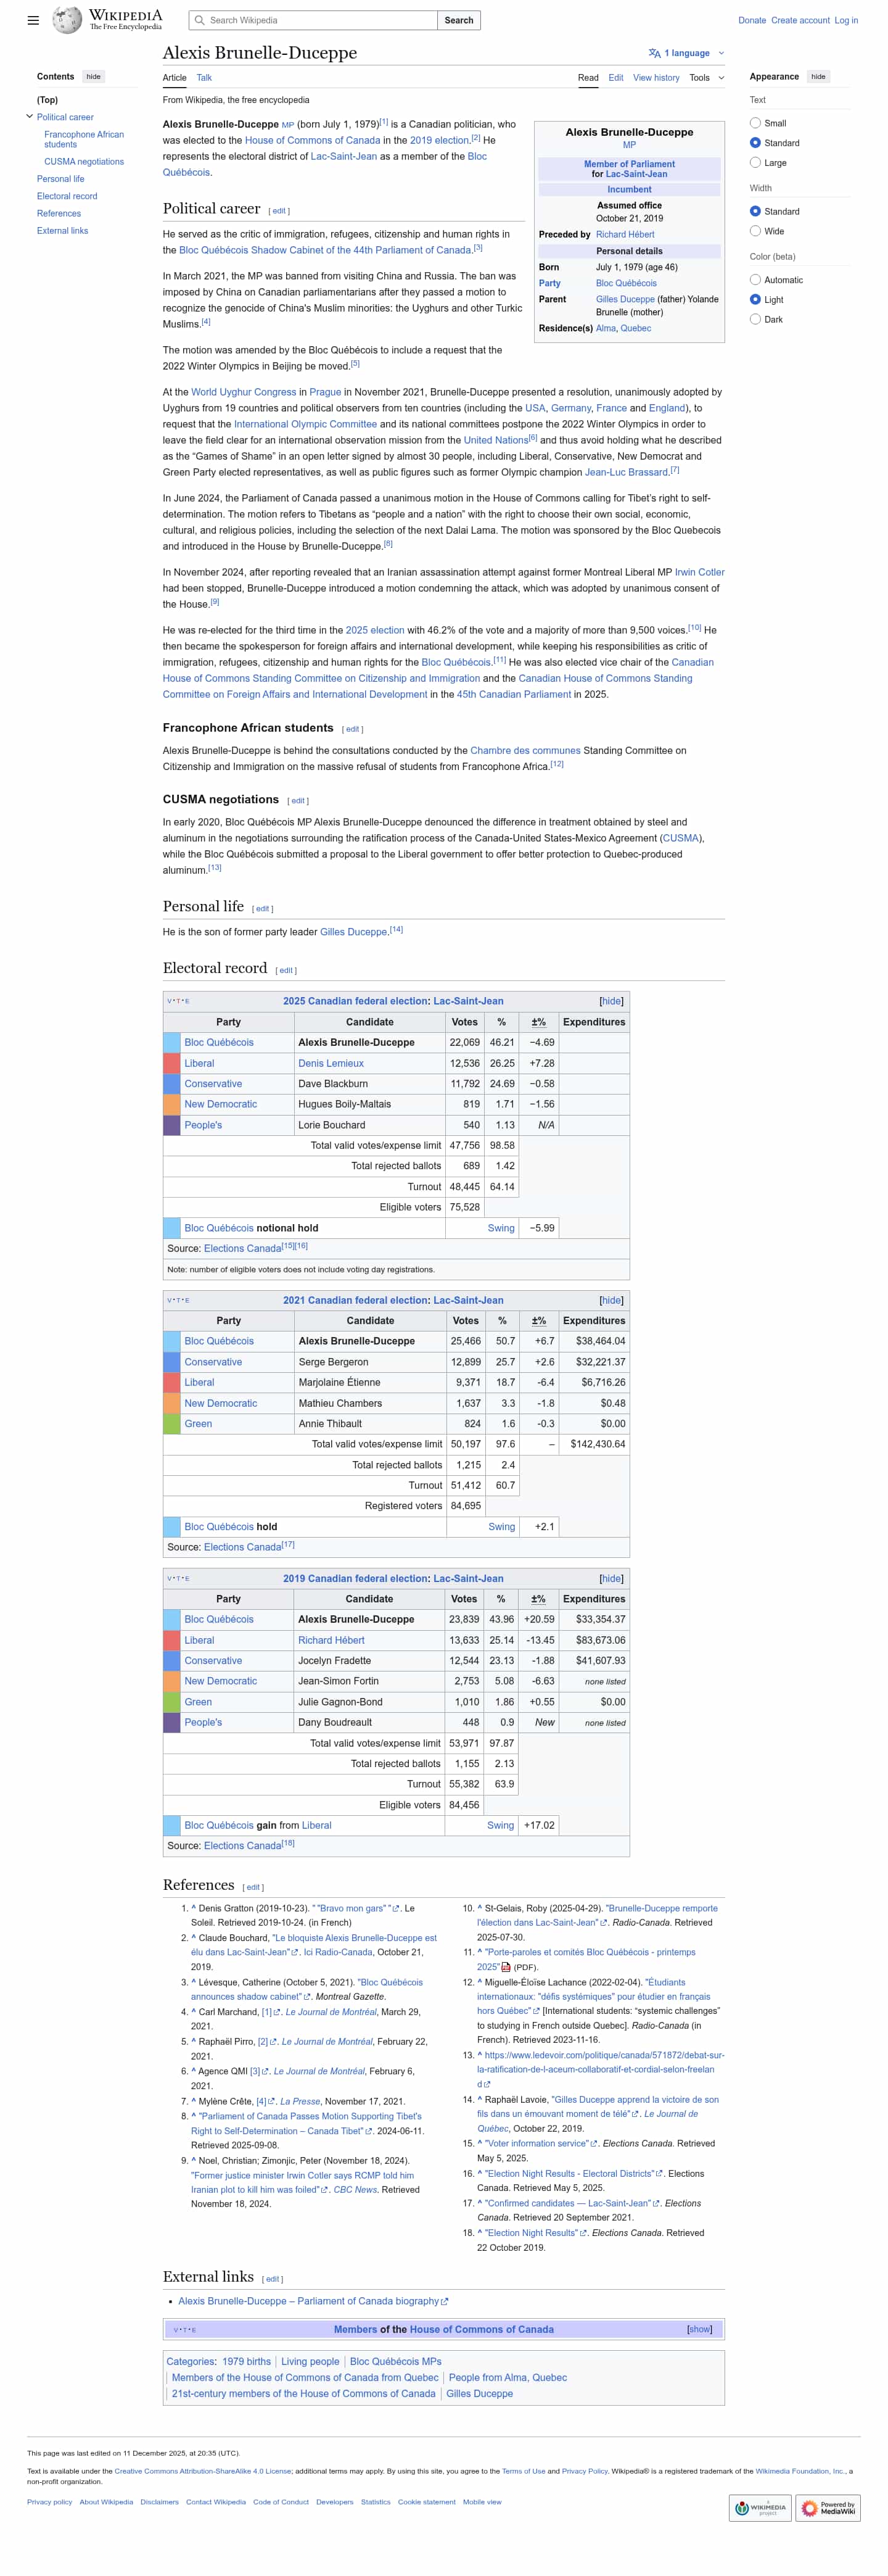Edit the Electoral record section

click(286, 970)
